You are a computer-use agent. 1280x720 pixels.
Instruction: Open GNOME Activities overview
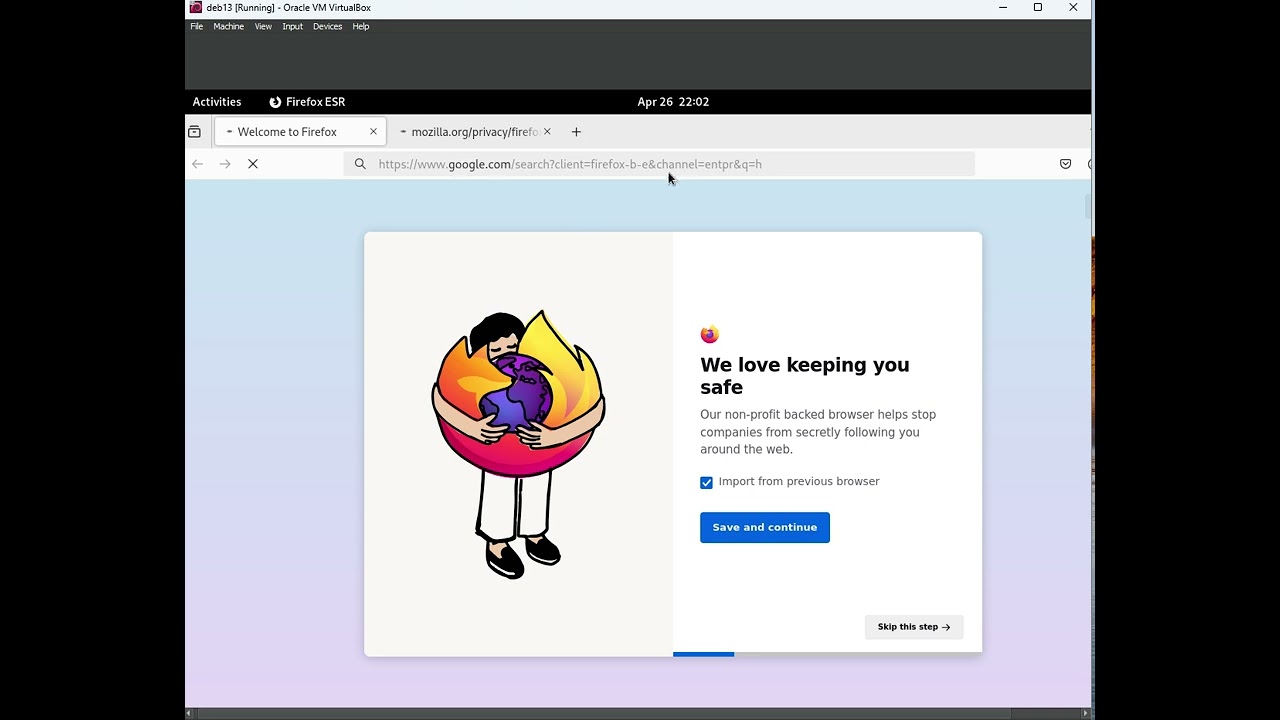coord(217,102)
